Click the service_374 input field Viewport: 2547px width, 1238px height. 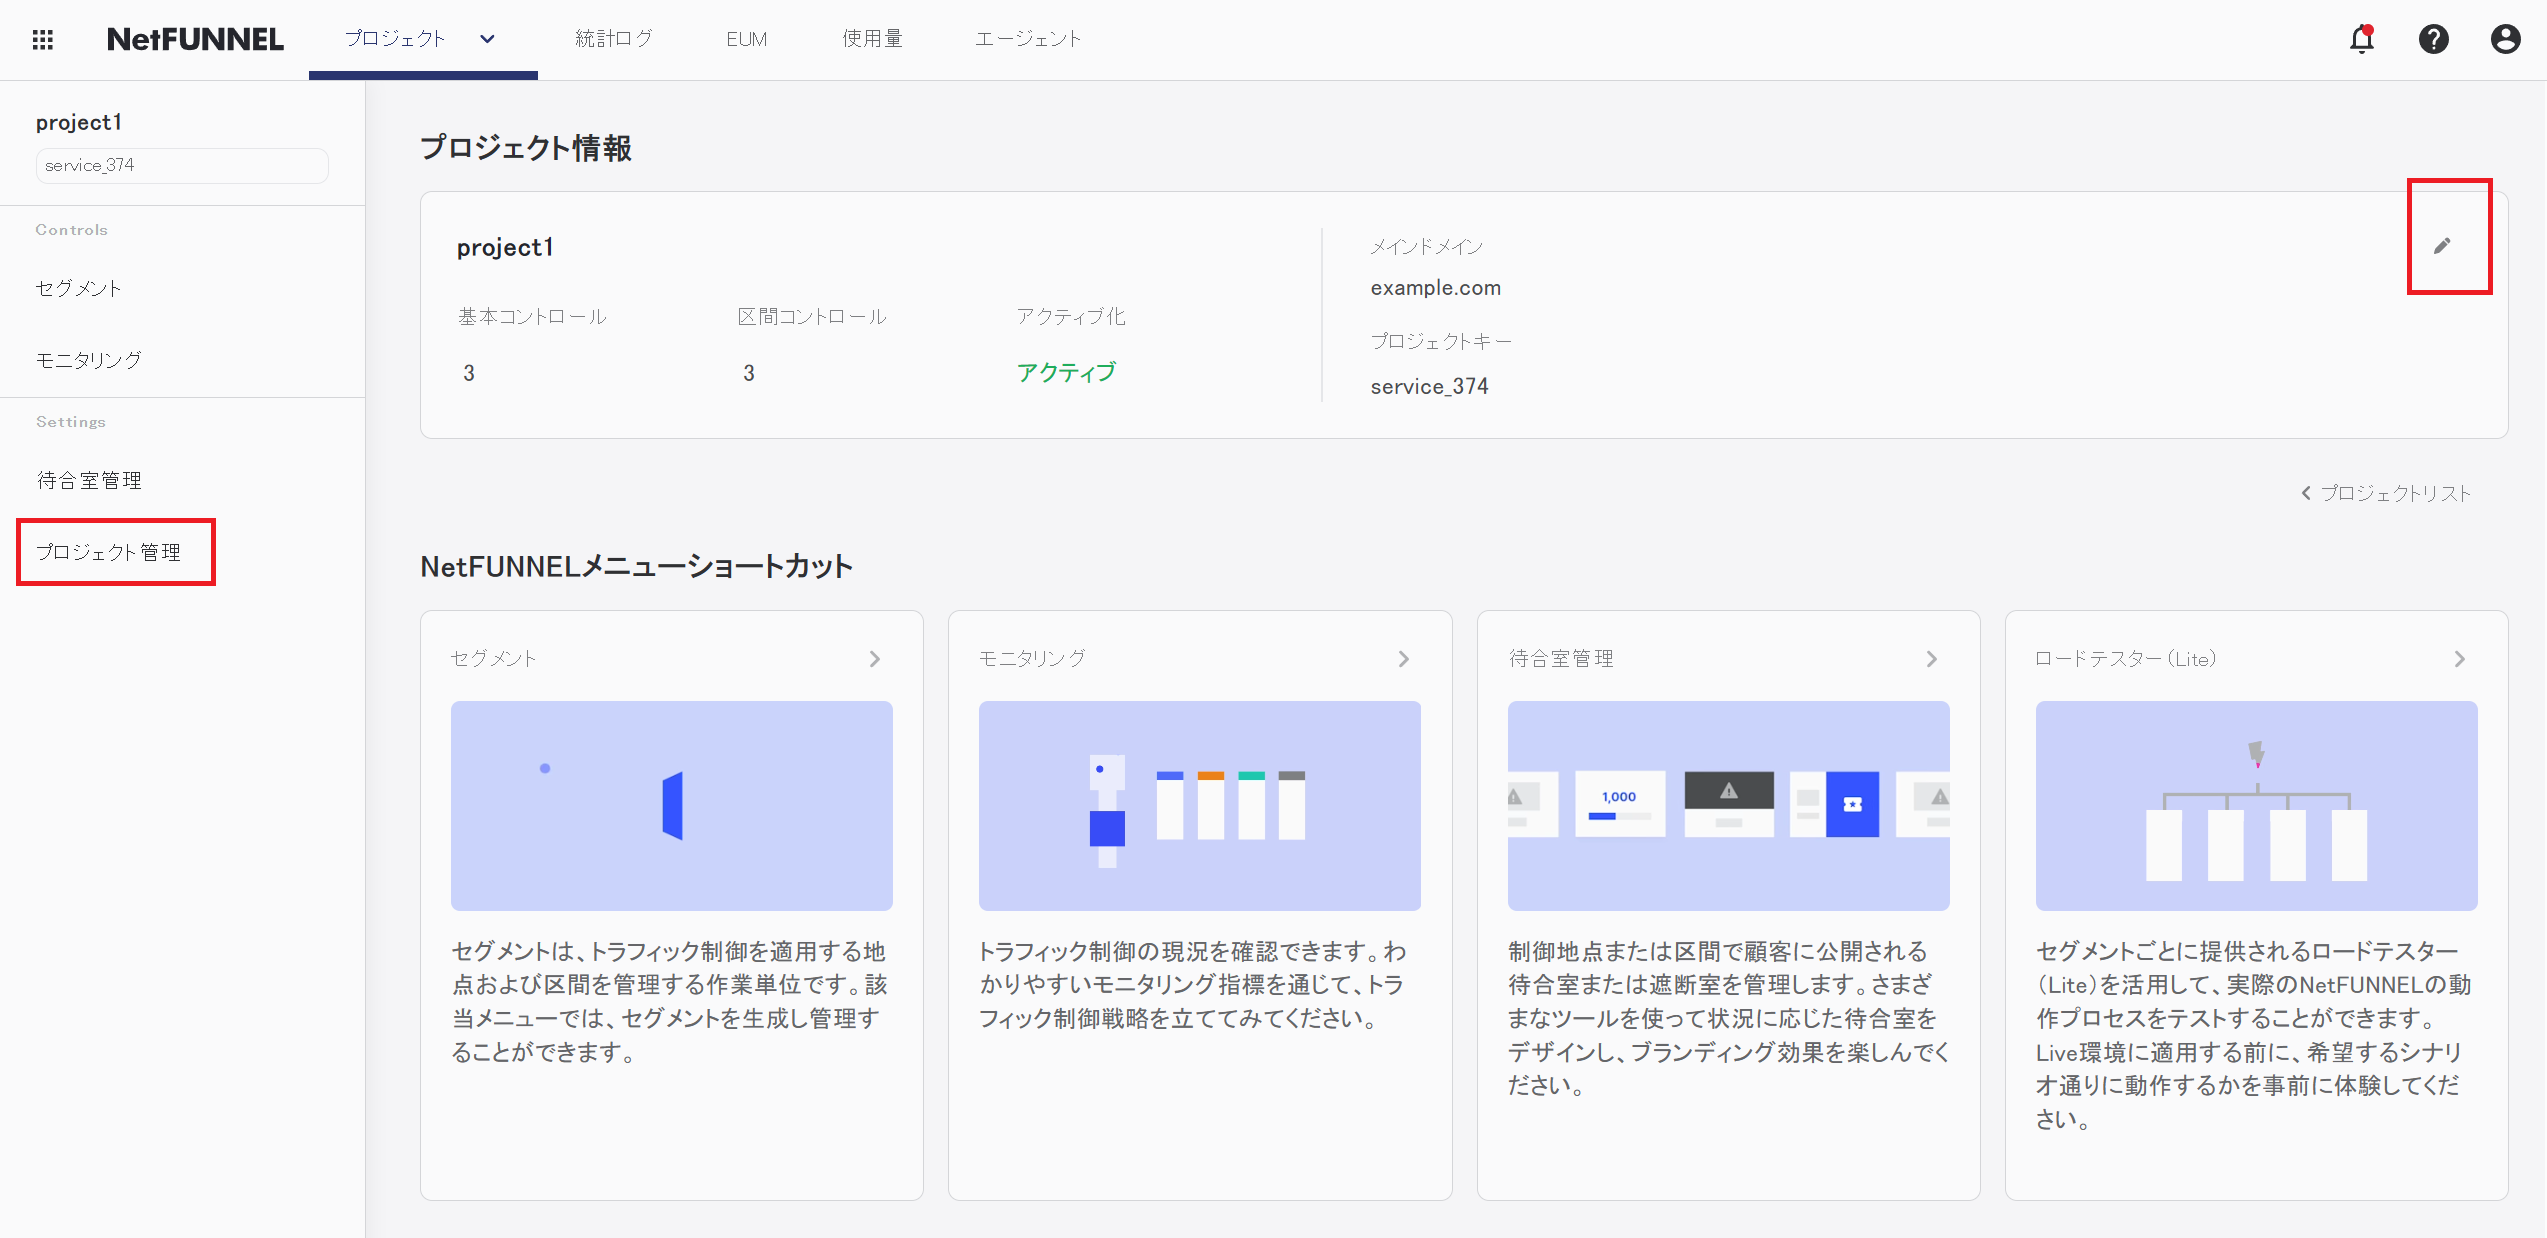point(181,165)
